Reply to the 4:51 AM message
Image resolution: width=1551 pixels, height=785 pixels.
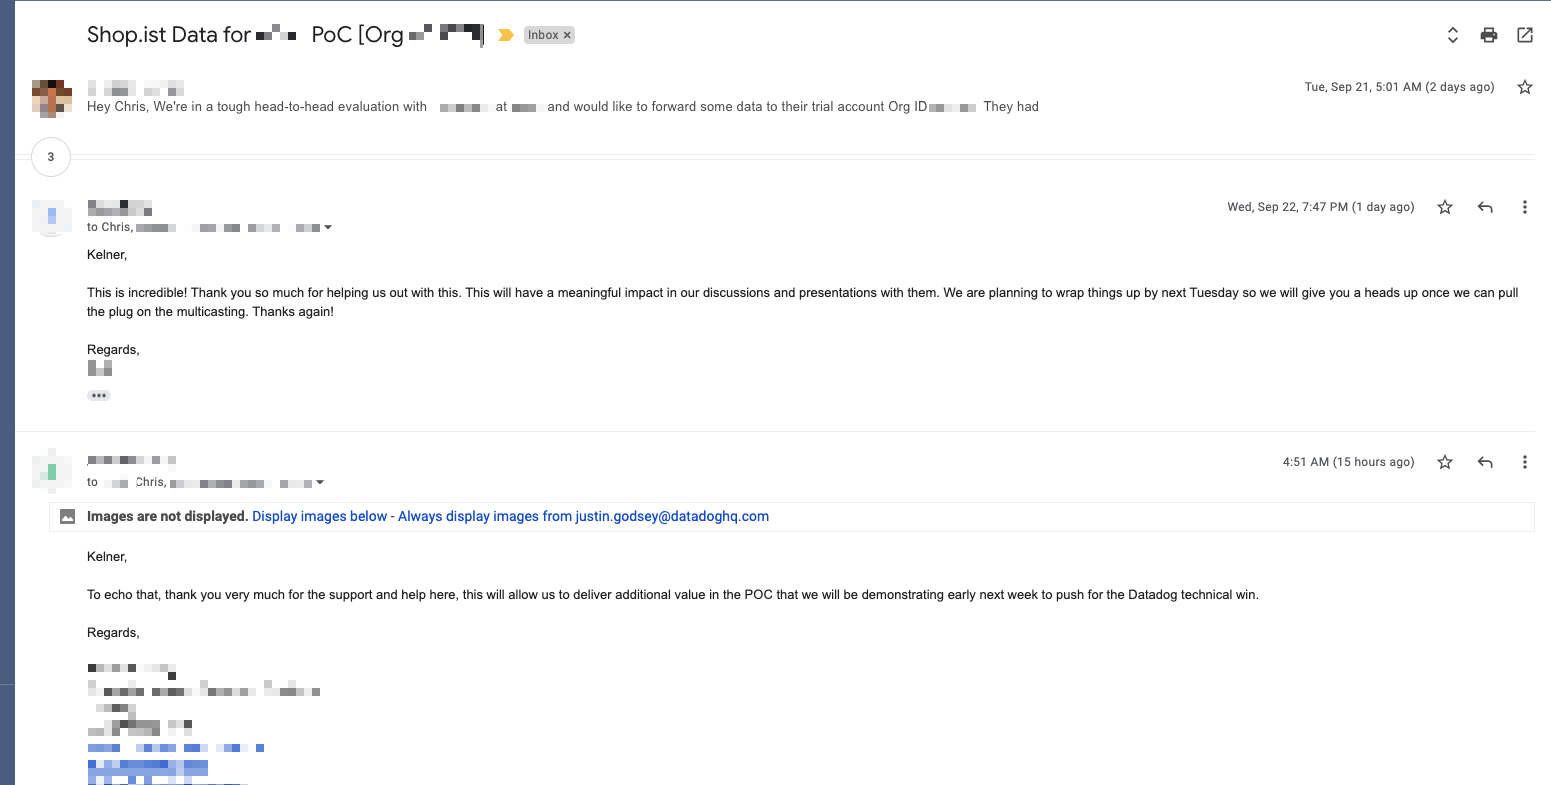pyautogui.click(x=1485, y=462)
